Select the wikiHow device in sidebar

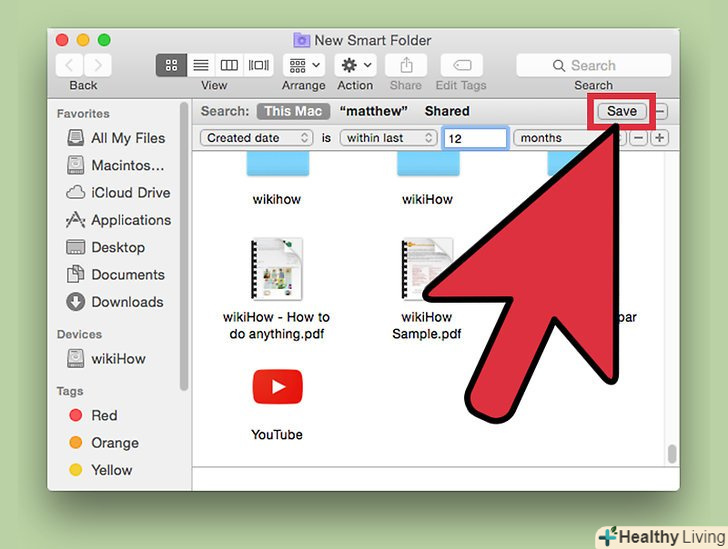pyautogui.click(x=119, y=359)
